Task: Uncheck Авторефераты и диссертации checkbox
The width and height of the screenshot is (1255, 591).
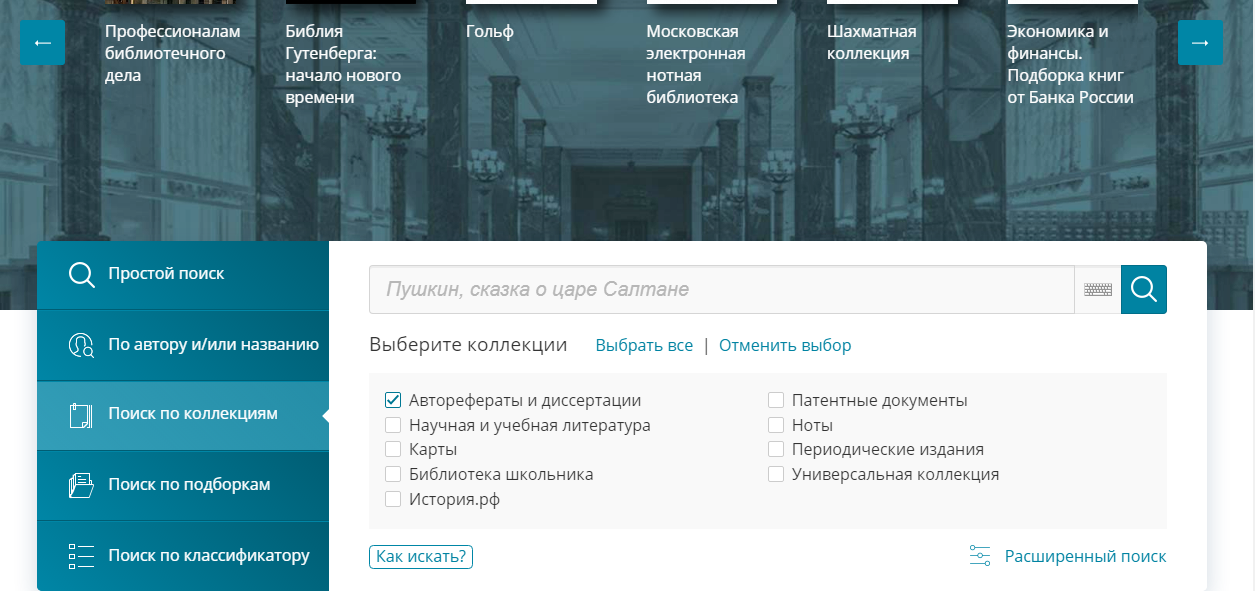Action: coord(393,400)
